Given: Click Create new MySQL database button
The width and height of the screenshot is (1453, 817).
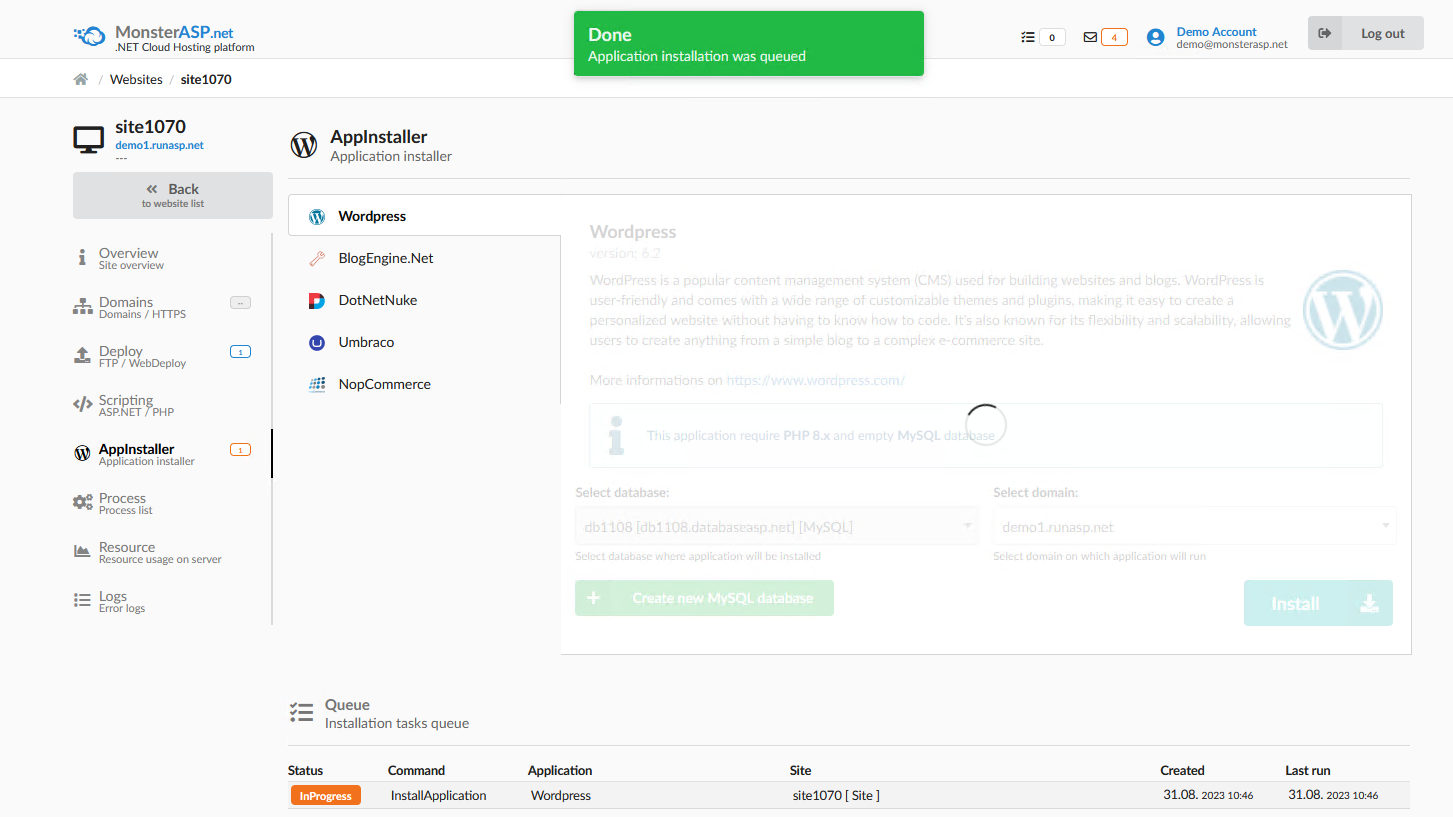Looking at the screenshot, I should (704, 598).
